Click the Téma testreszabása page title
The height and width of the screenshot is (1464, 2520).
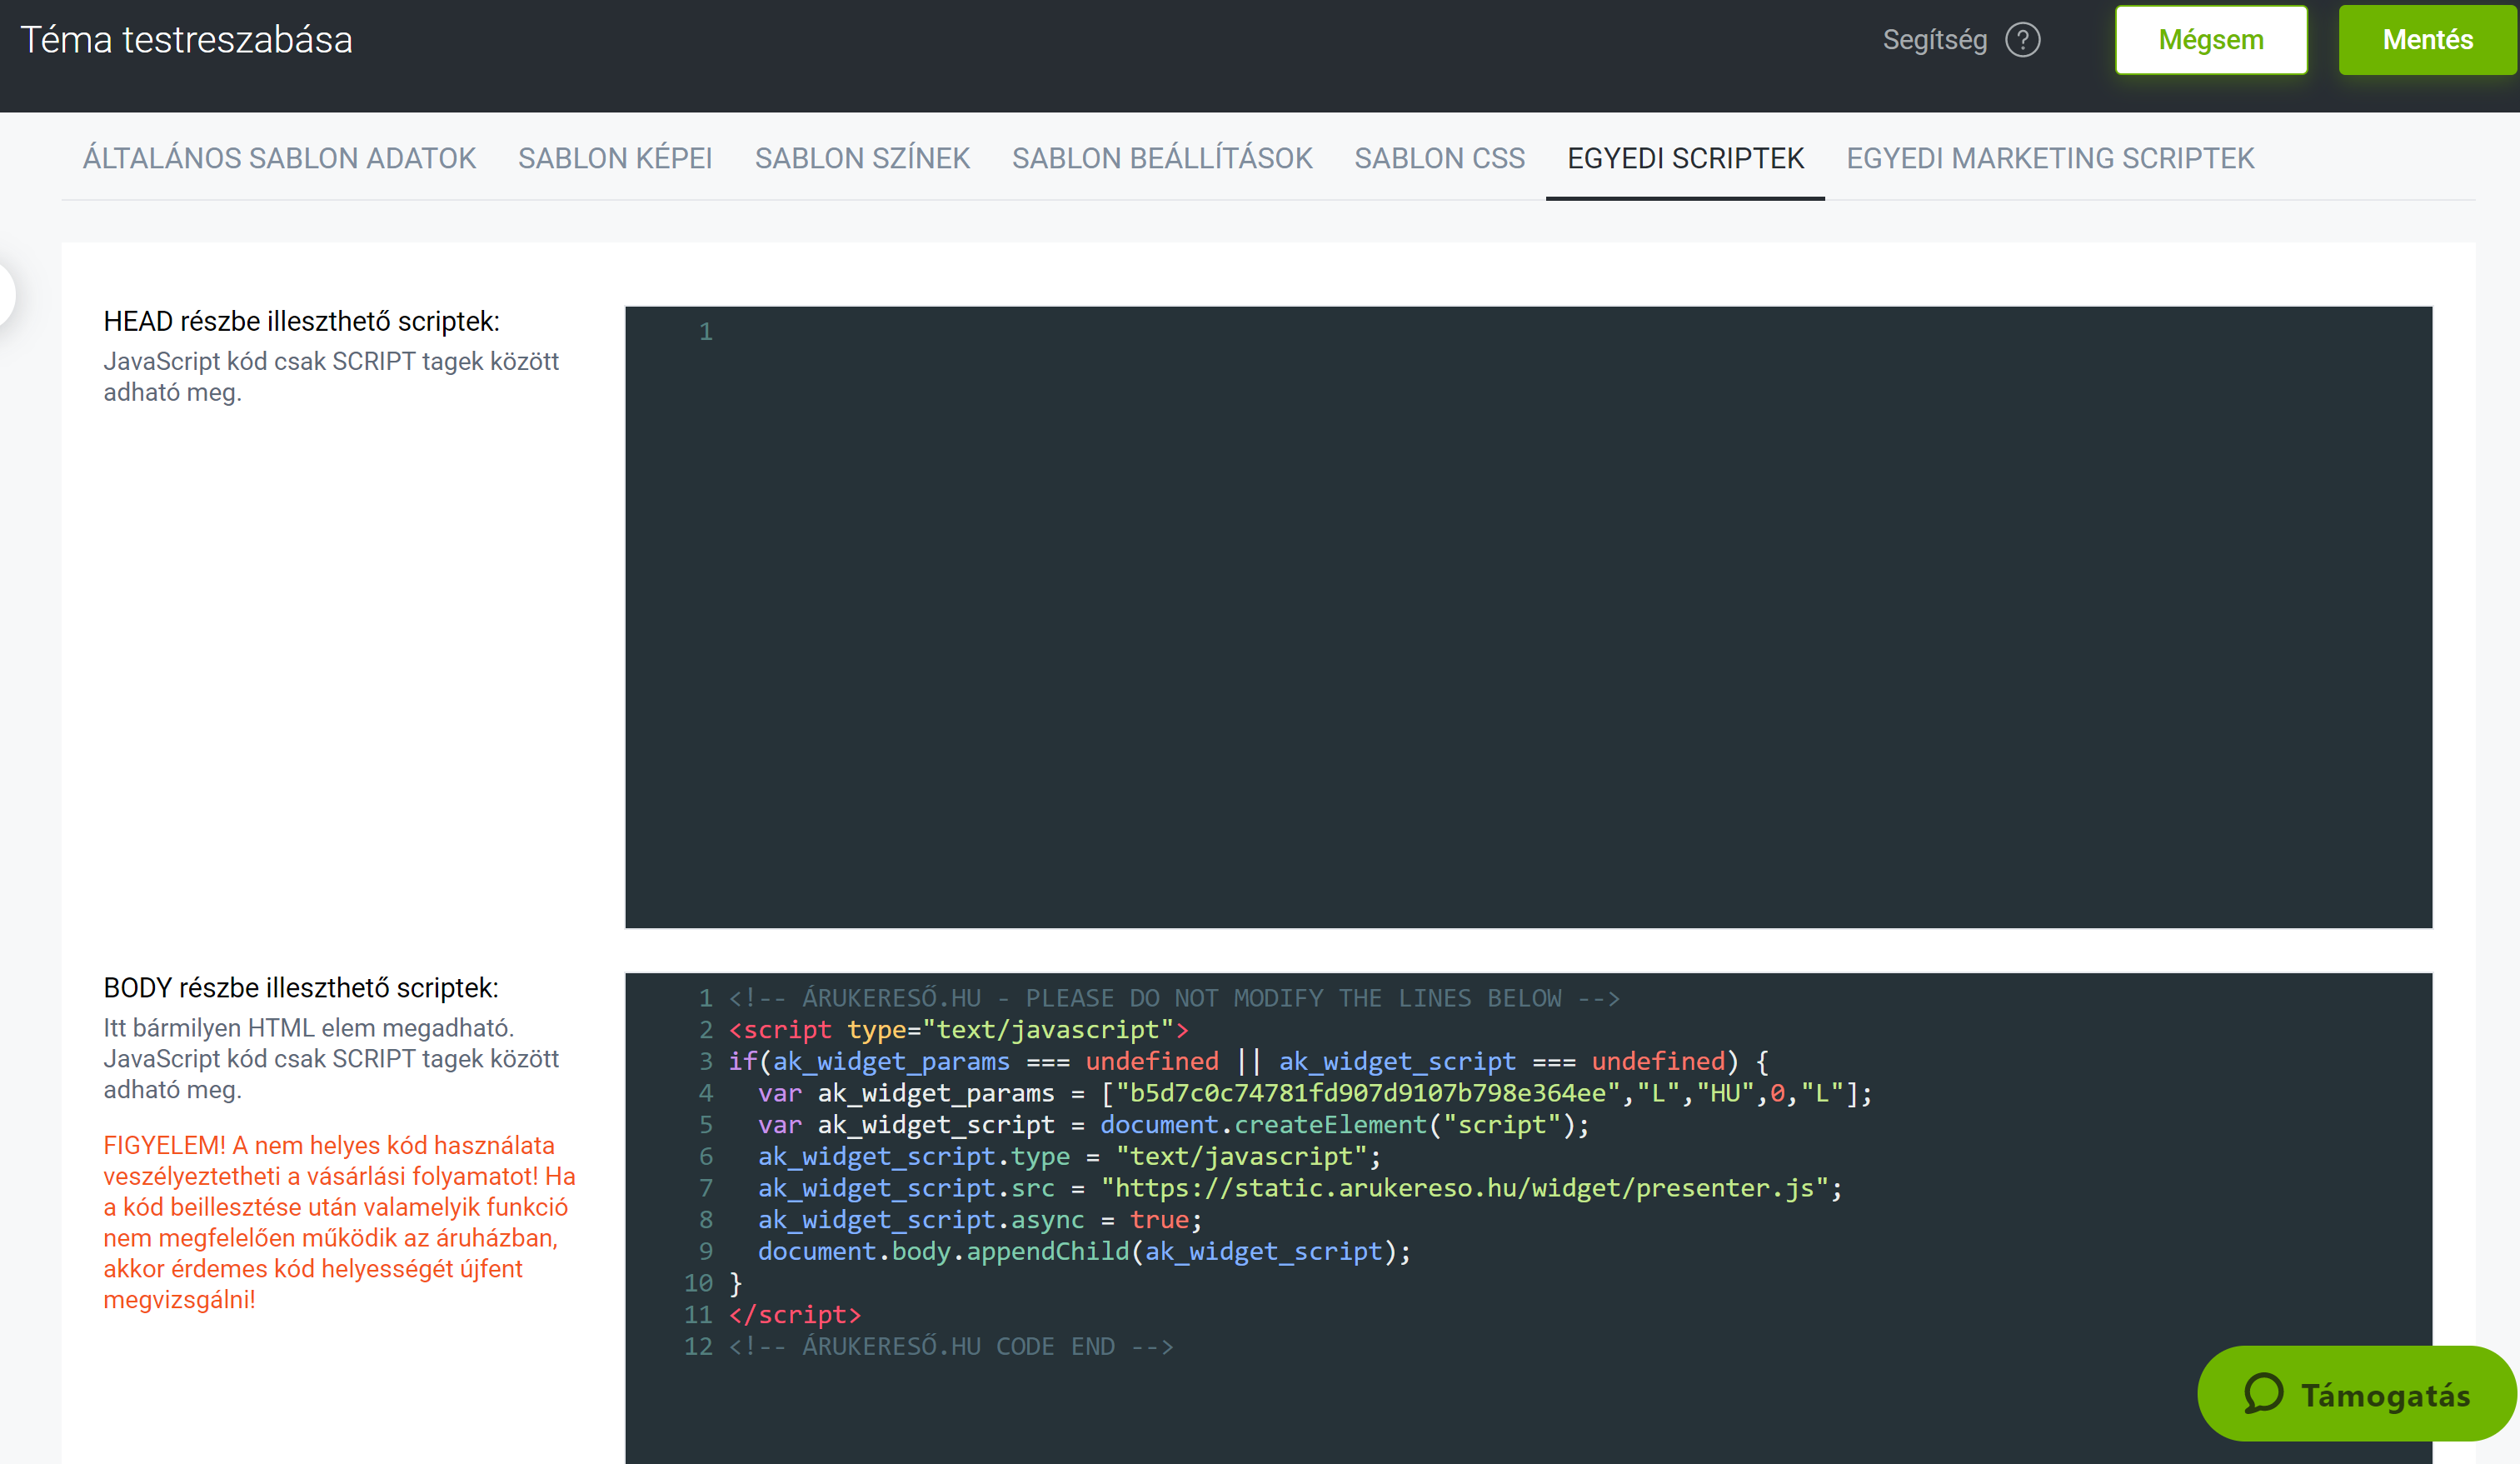[186, 40]
